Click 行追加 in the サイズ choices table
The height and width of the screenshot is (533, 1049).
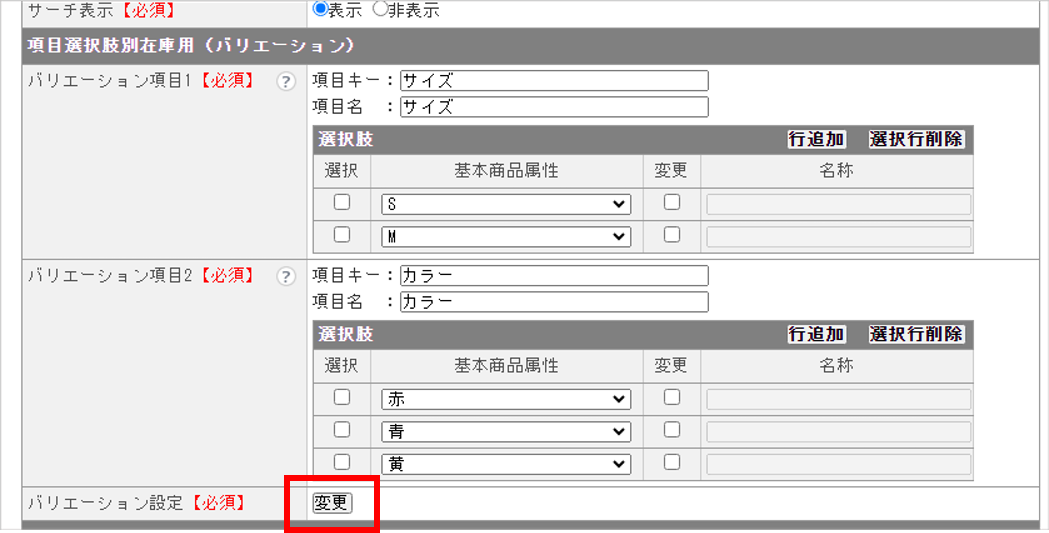tap(816, 139)
